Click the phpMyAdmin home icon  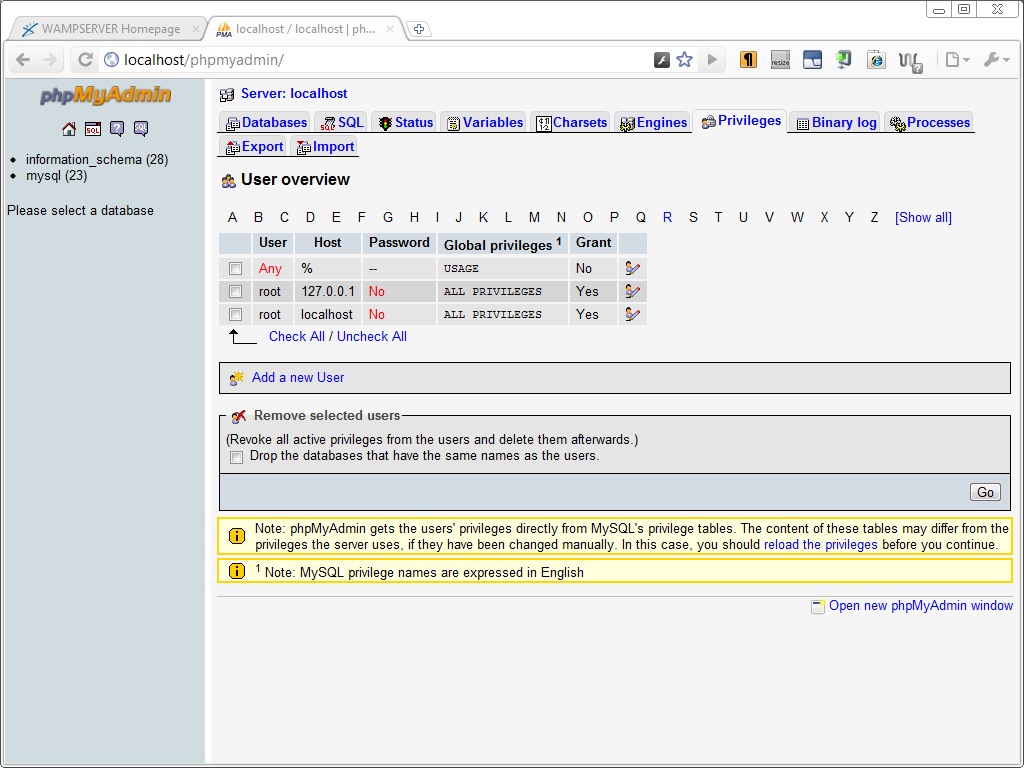pyautogui.click(x=69, y=129)
